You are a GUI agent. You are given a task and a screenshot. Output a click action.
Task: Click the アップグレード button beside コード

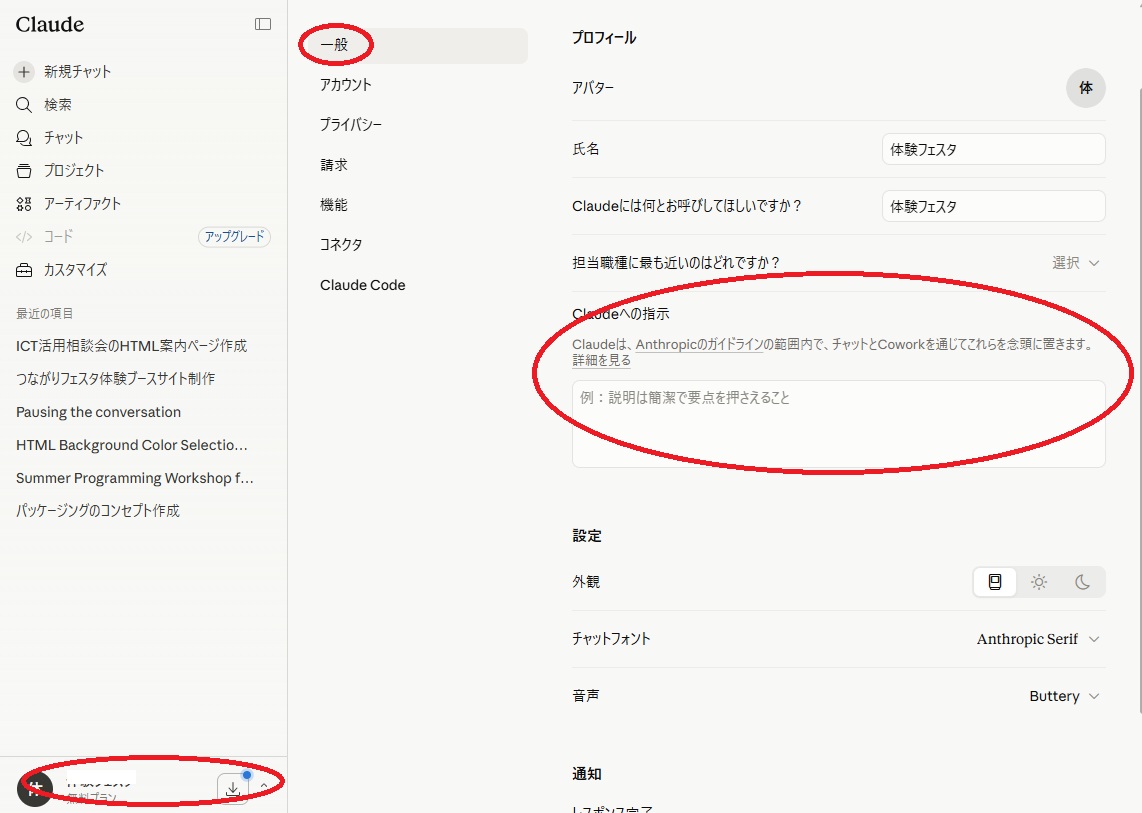point(235,237)
